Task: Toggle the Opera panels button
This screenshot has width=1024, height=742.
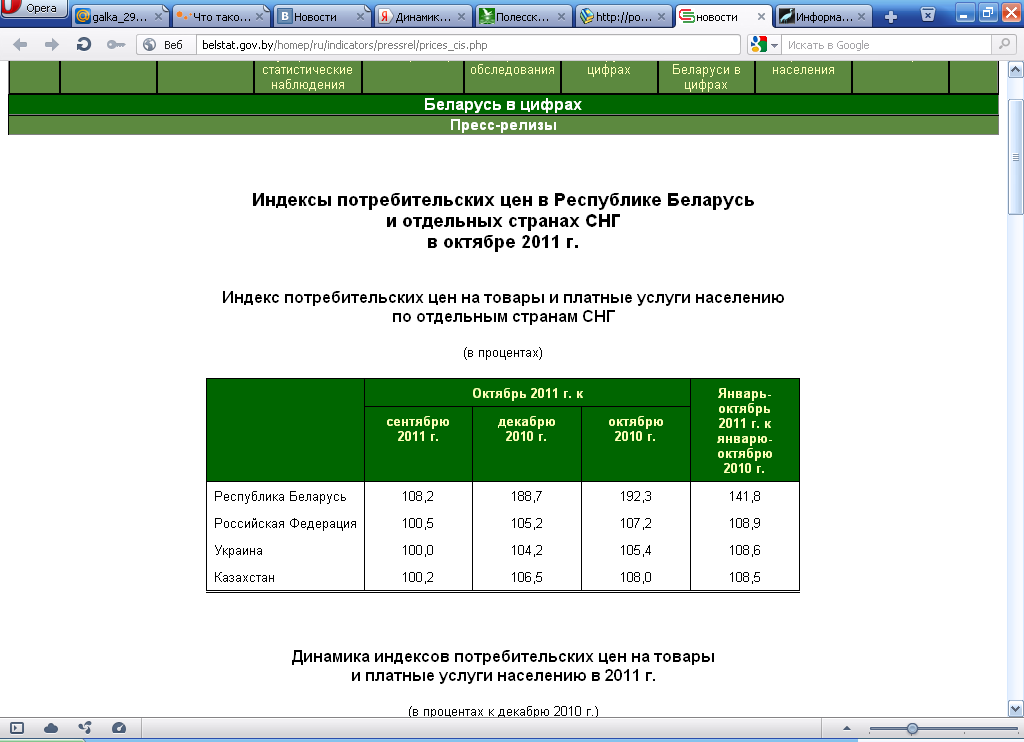Action: click(x=17, y=728)
